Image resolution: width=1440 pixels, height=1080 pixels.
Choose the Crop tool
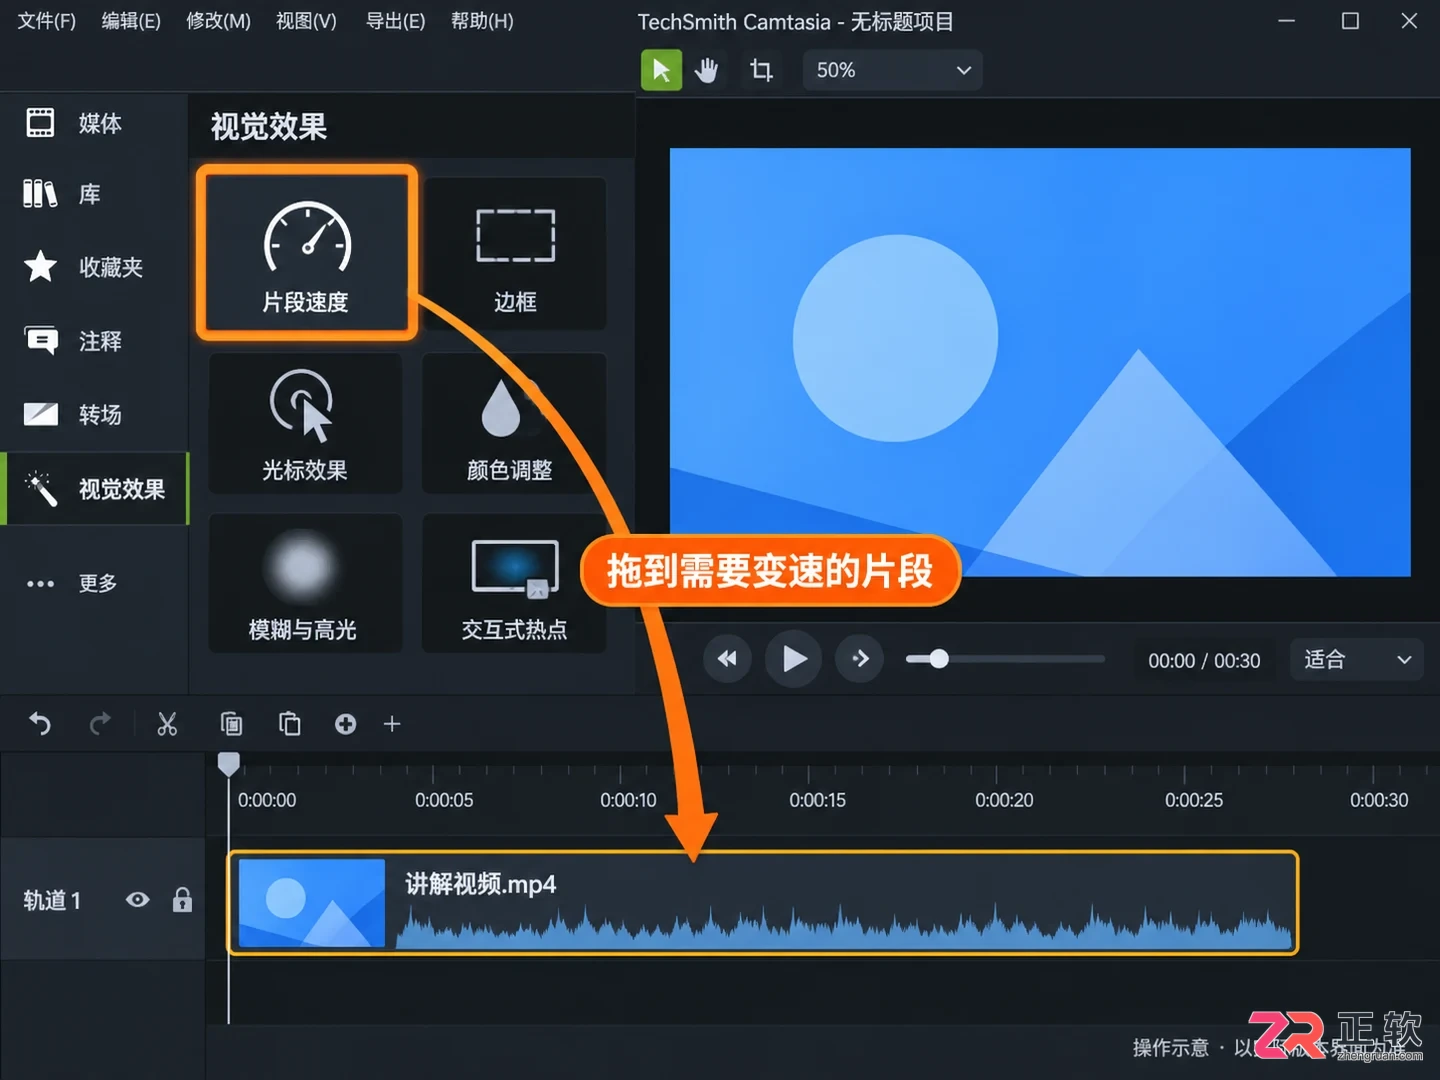(761, 70)
